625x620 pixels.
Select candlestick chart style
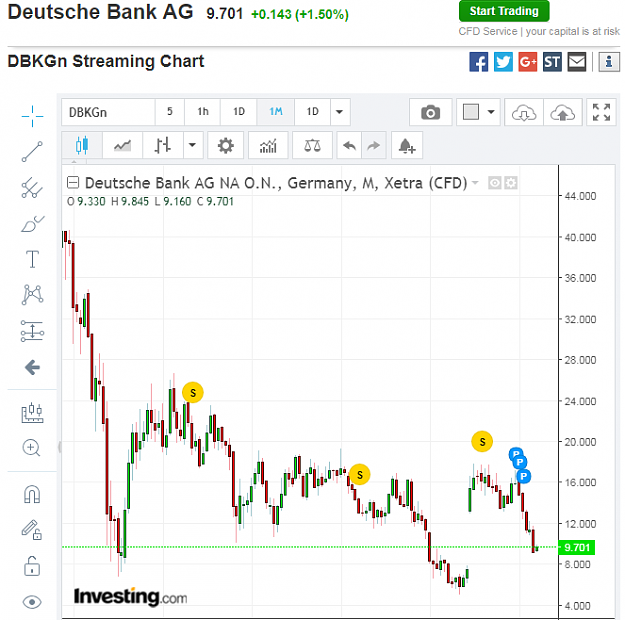[82, 146]
